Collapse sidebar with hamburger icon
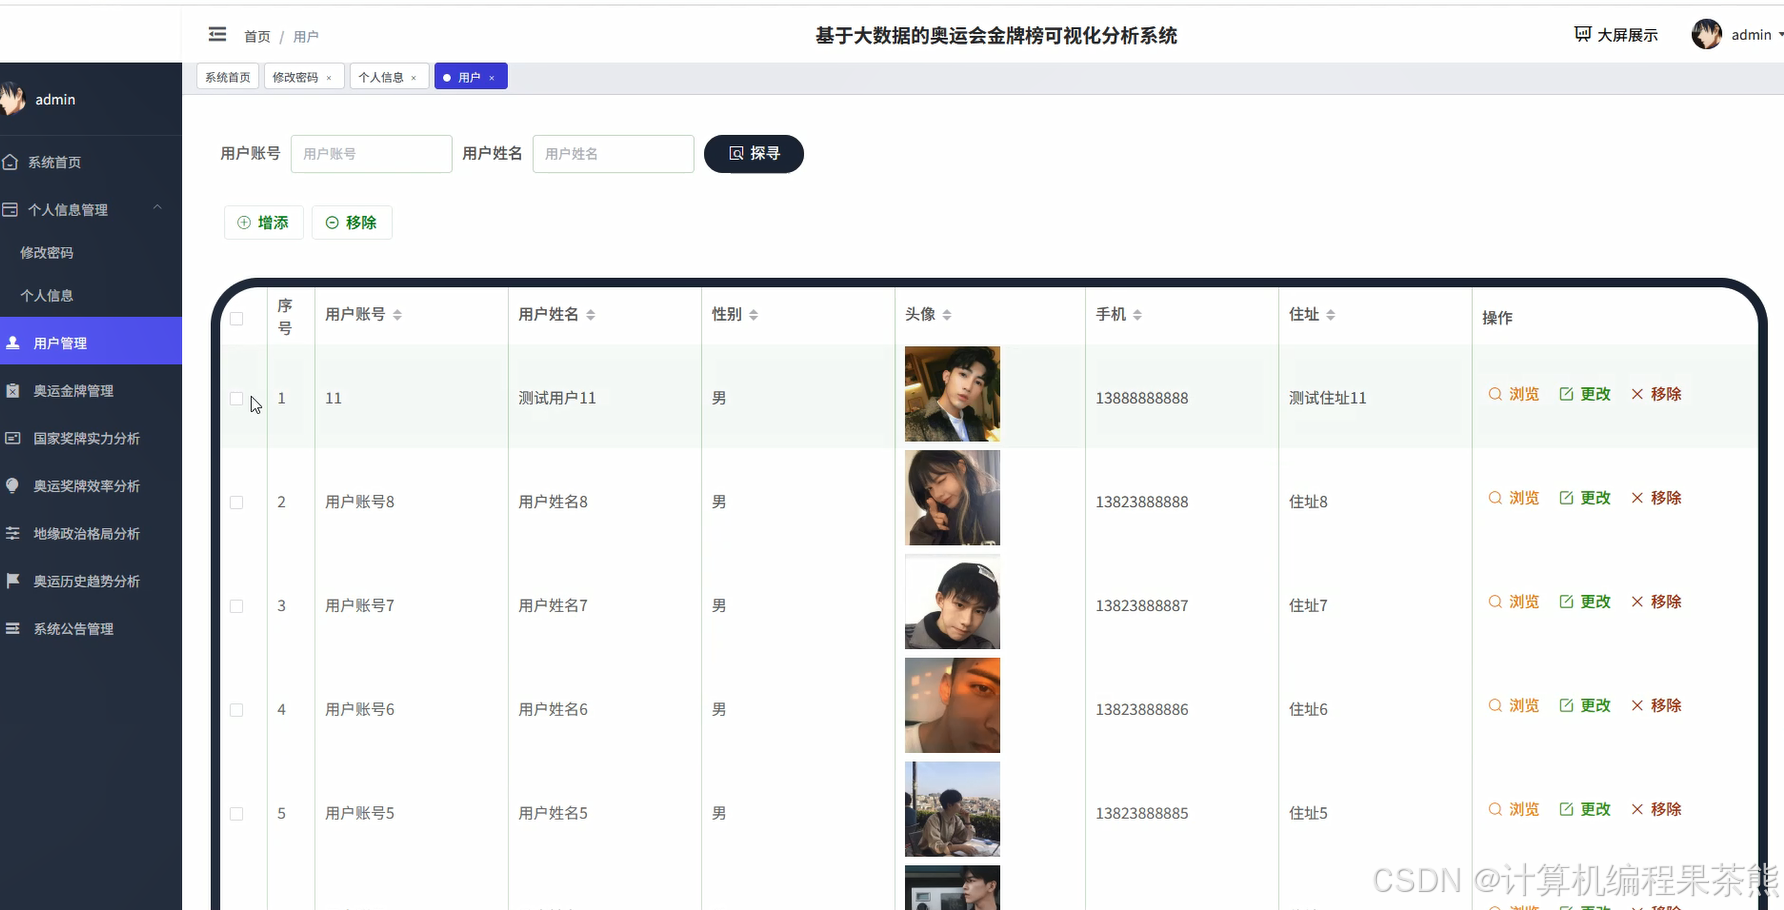 217,35
